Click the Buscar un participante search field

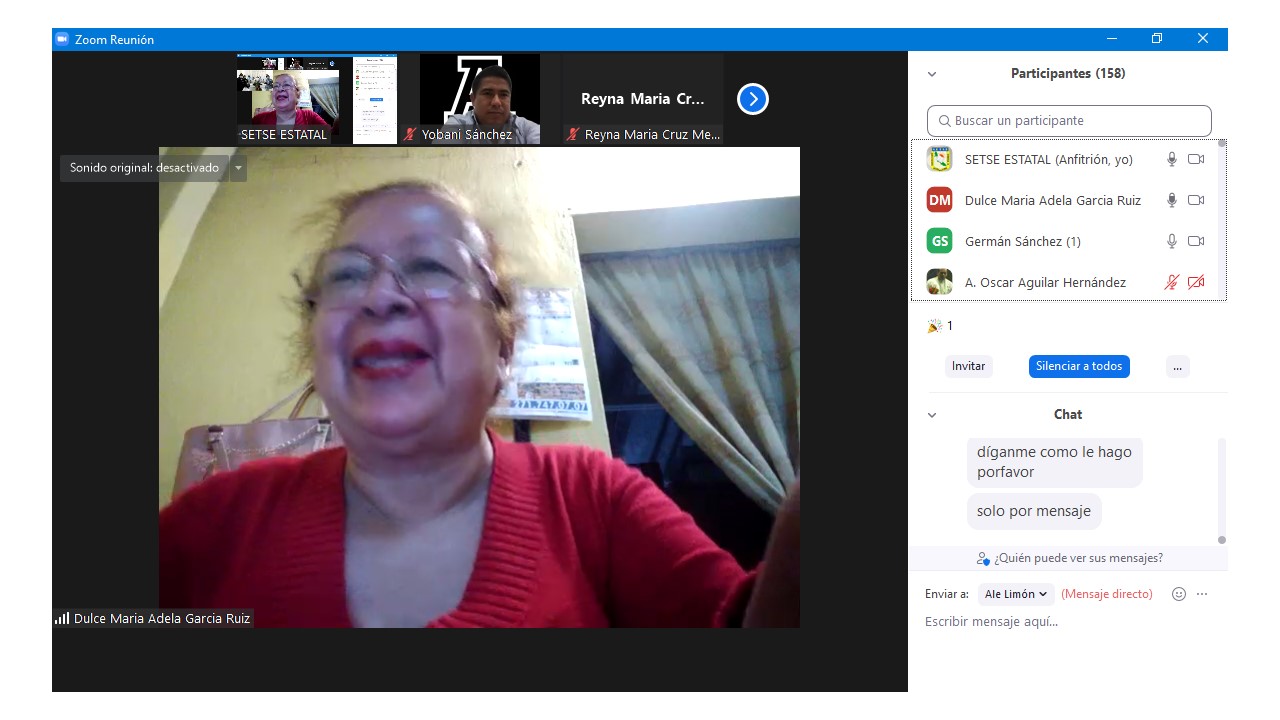[1069, 121]
